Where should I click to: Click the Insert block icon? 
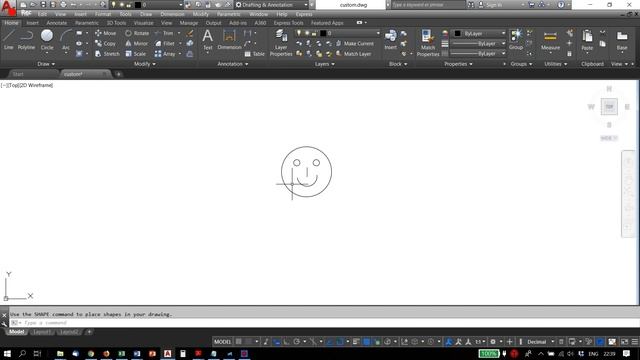click(x=390, y=40)
